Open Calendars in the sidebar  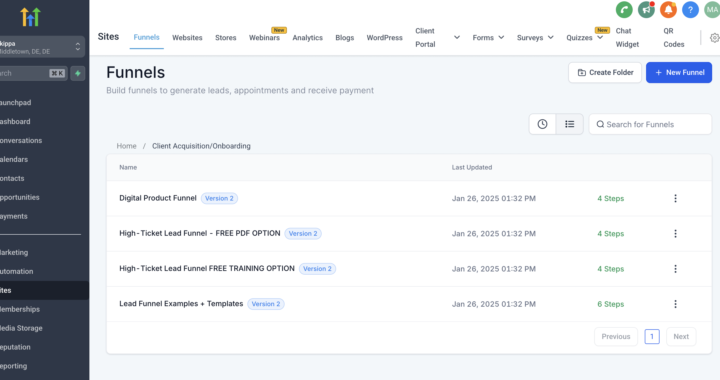[x=14, y=159]
